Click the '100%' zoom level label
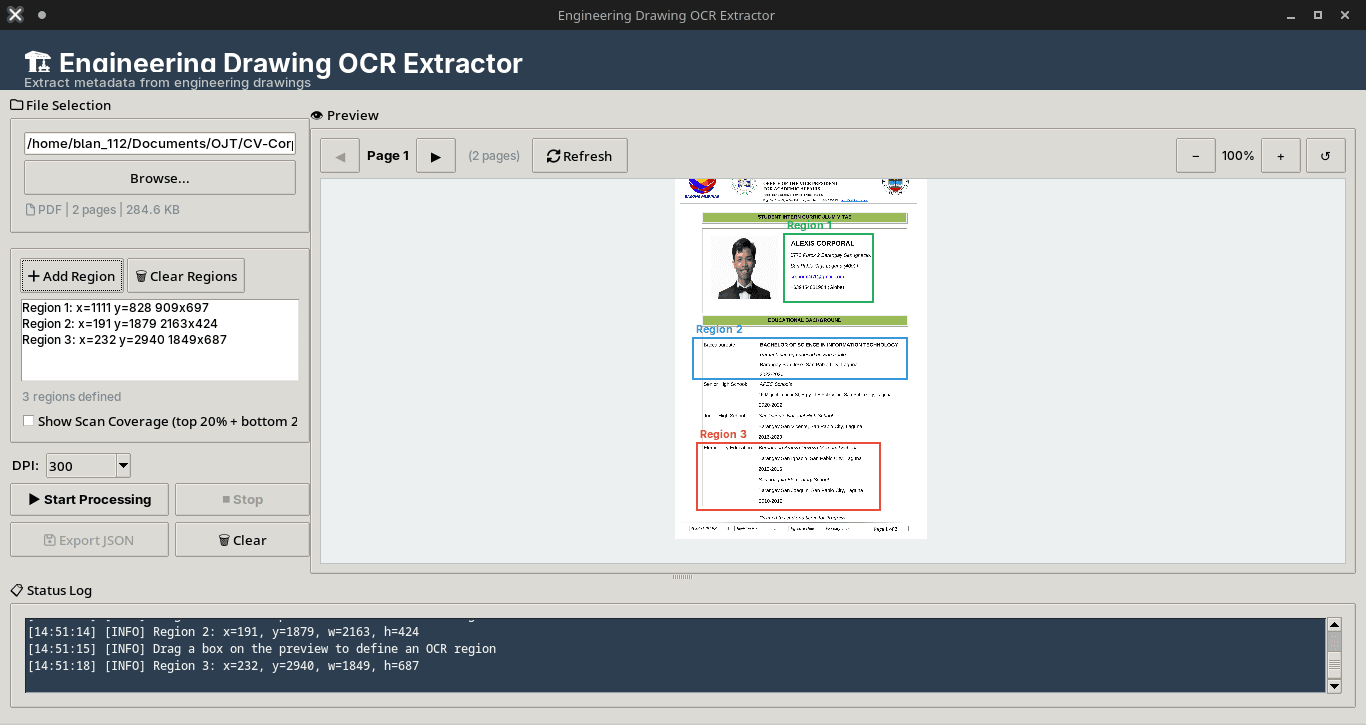The image size is (1366, 725). tap(1238, 156)
